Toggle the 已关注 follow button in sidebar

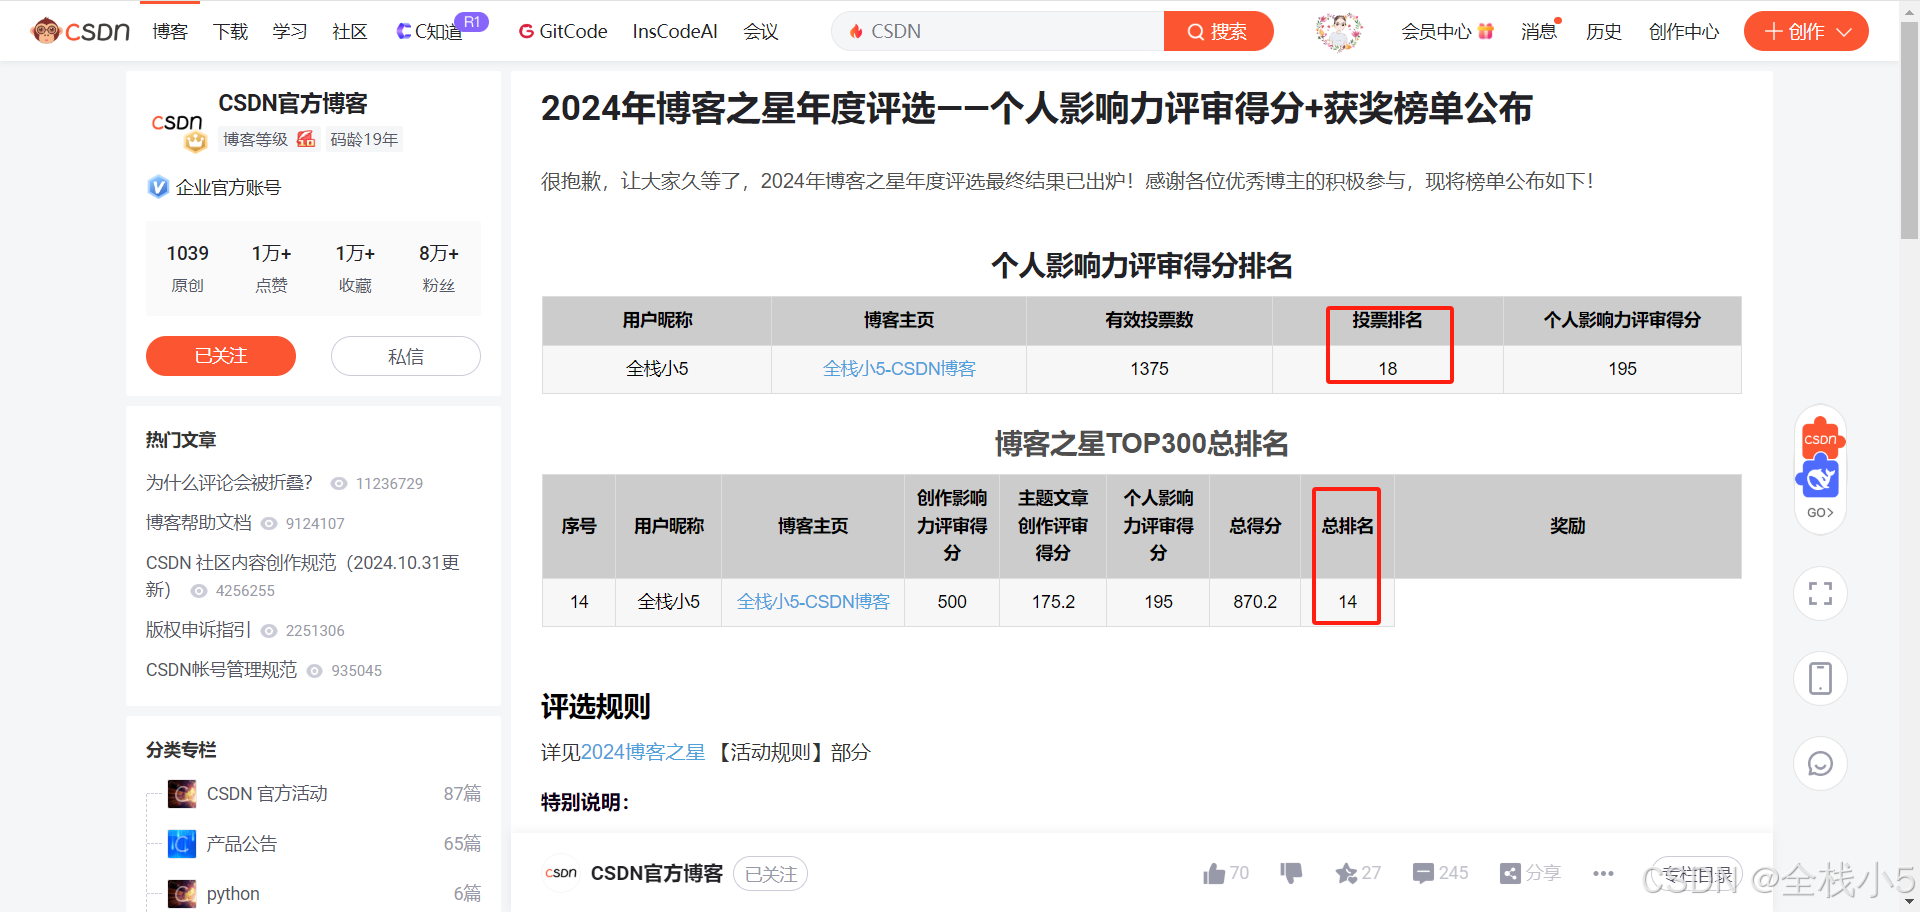click(221, 355)
